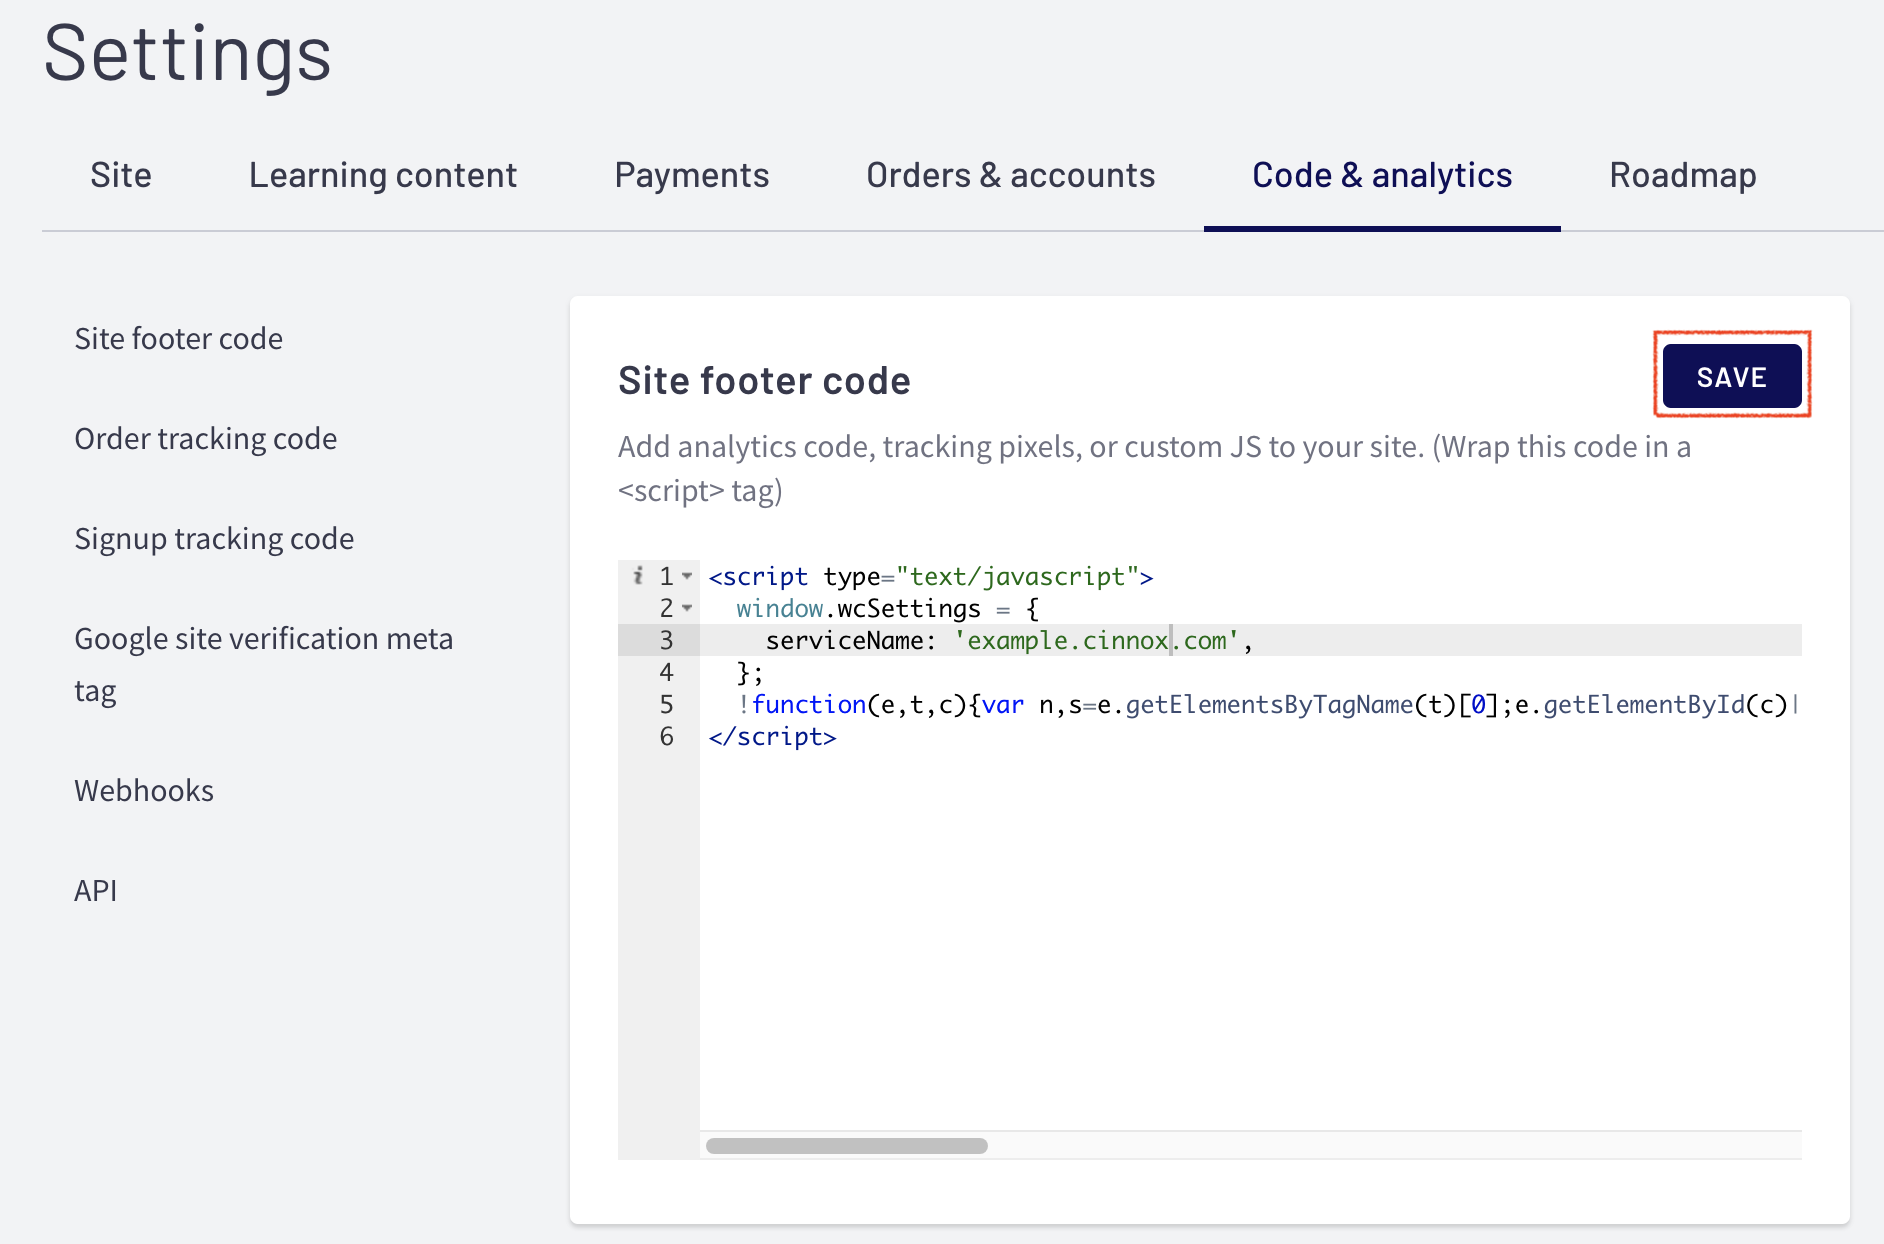Open Order tracking code section
Image resolution: width=1884 pixels, height=1244 pixels.
coord(206,439)
